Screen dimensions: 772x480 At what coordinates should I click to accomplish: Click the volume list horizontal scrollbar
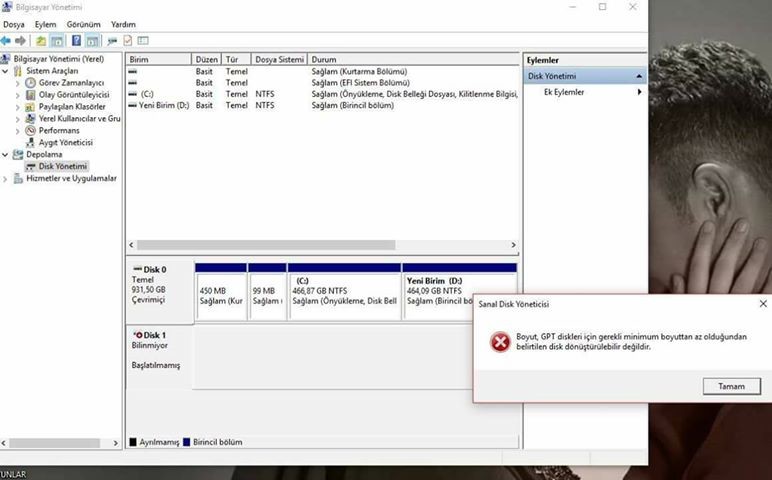coord(320,245)
